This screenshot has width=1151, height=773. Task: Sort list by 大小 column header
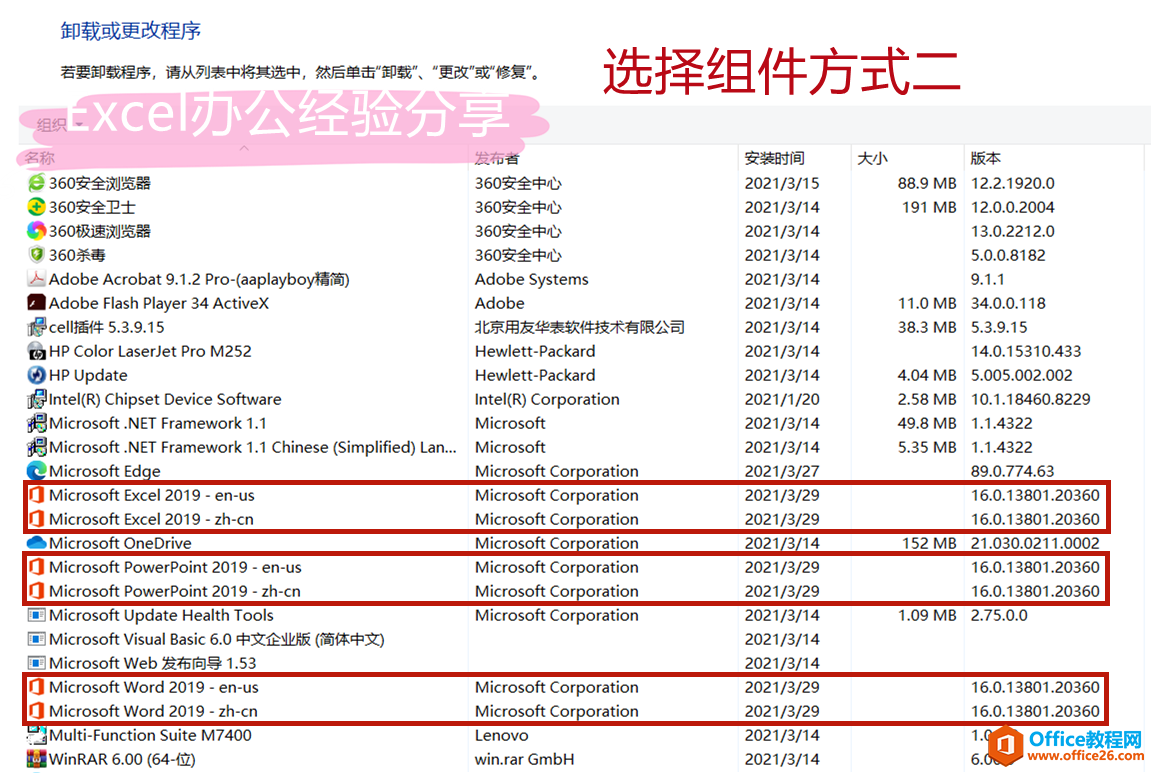click(872, 158)
